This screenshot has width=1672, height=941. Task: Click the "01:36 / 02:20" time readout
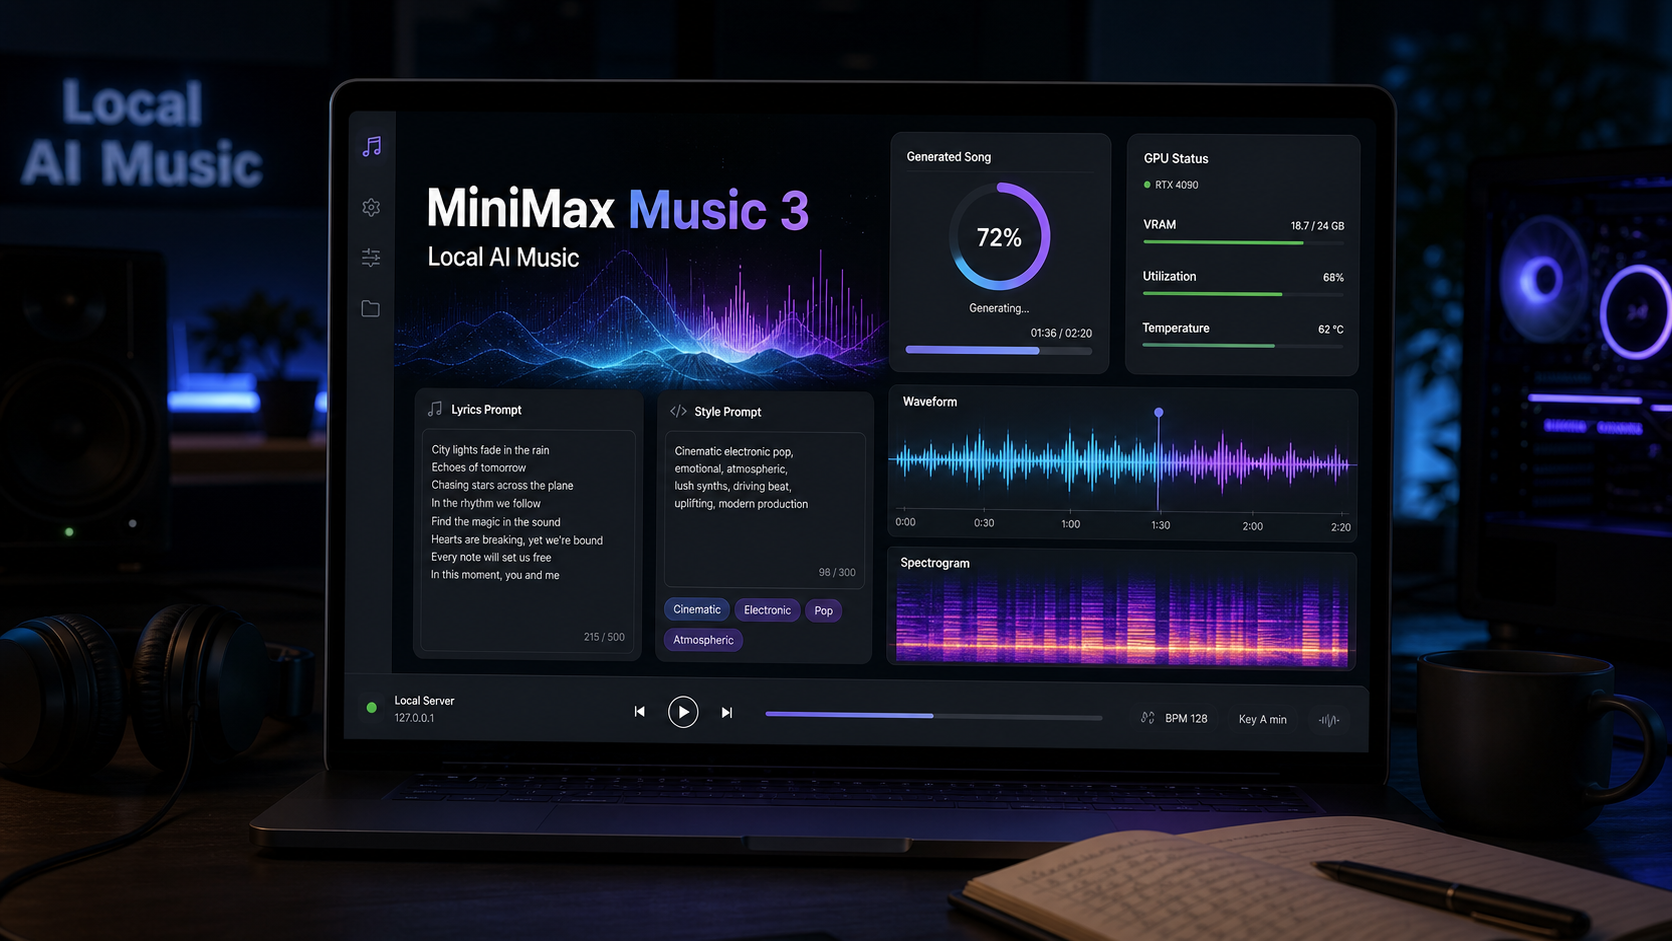(1061, 333)
